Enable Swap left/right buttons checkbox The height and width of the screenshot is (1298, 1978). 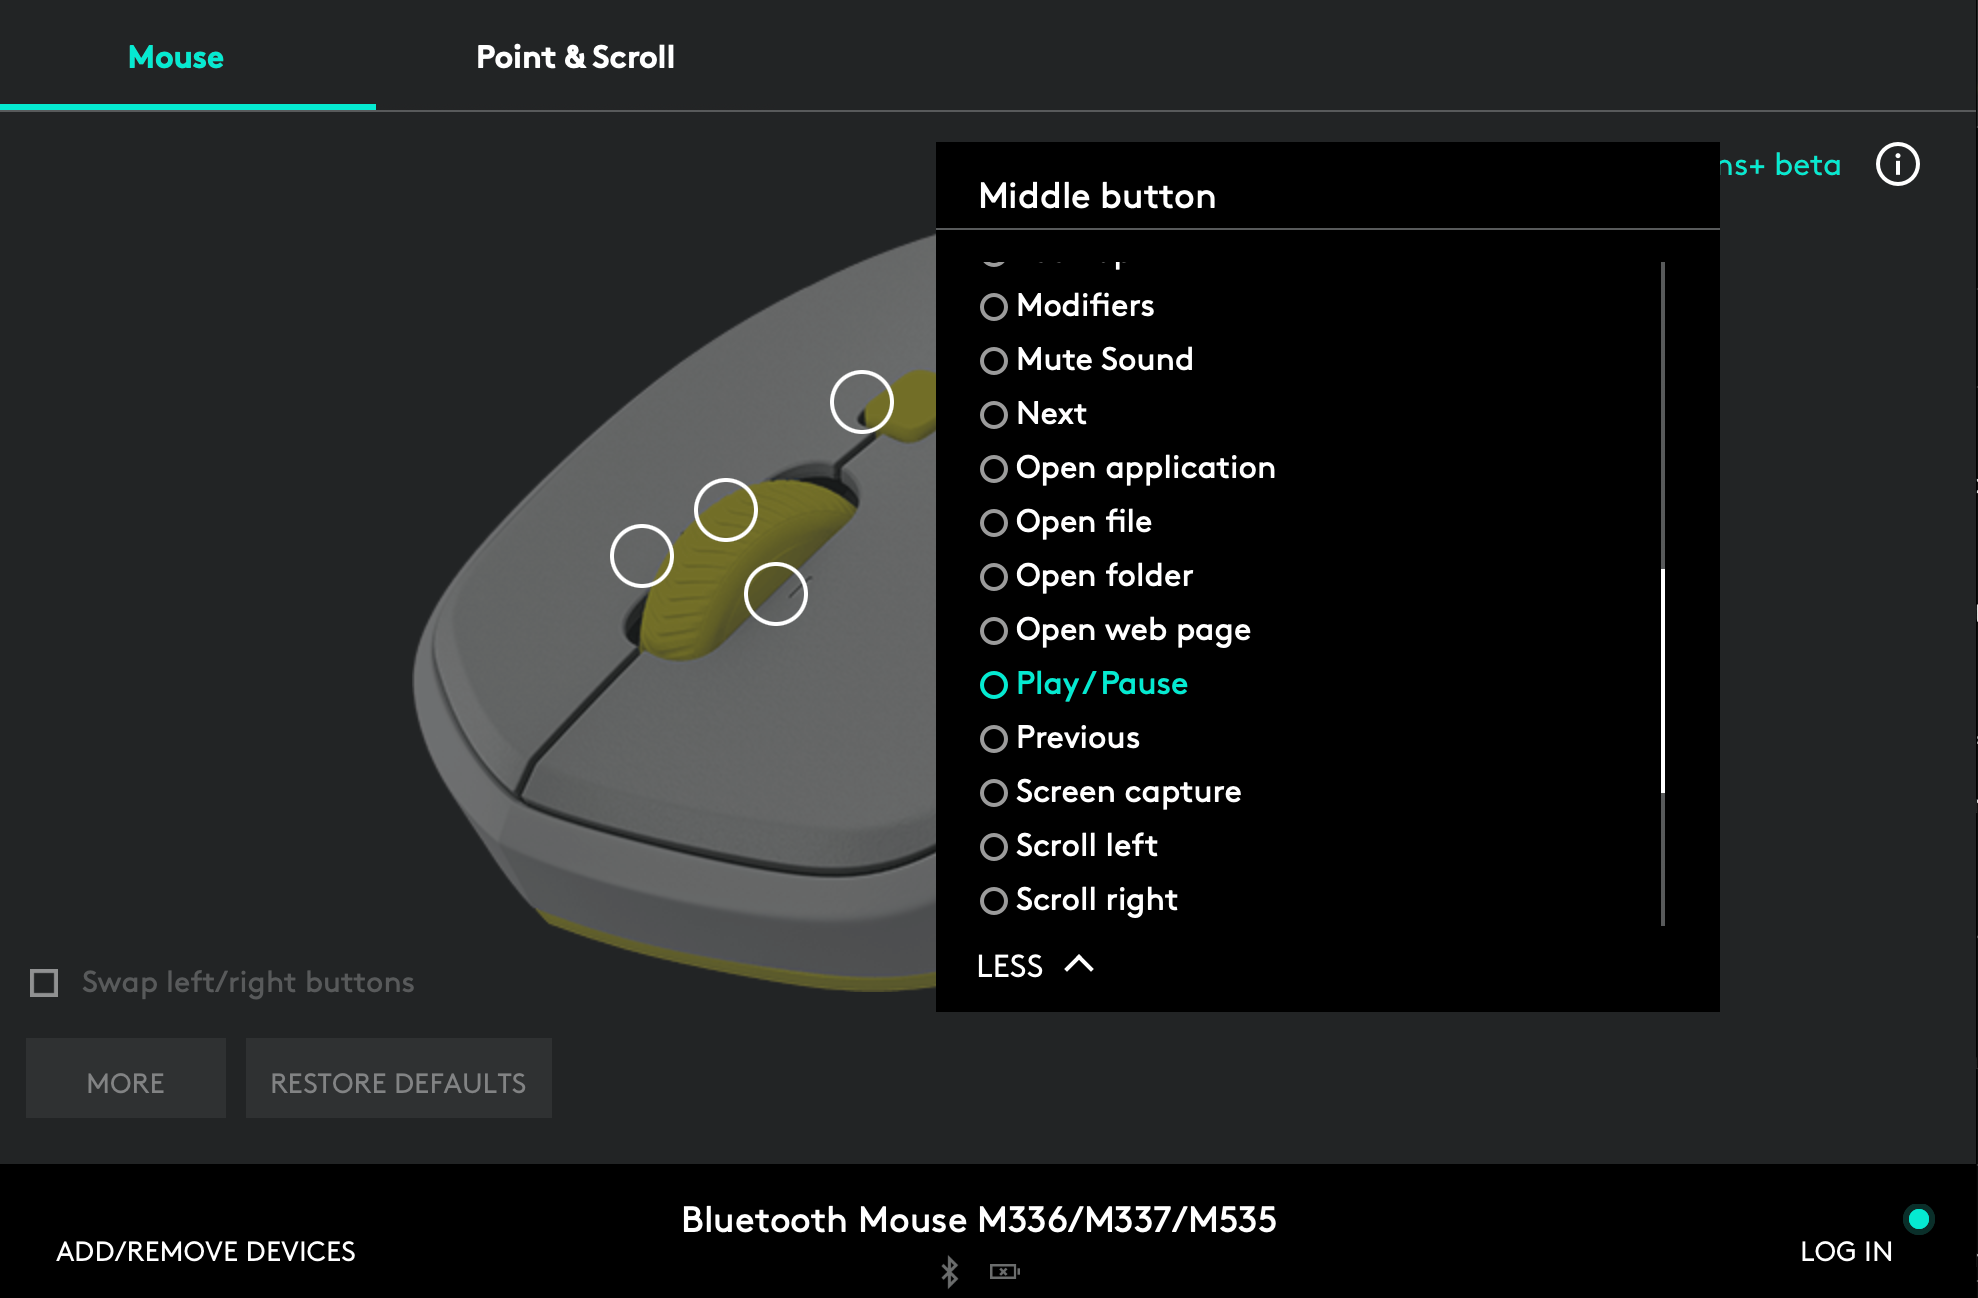[x=44, y=982]
